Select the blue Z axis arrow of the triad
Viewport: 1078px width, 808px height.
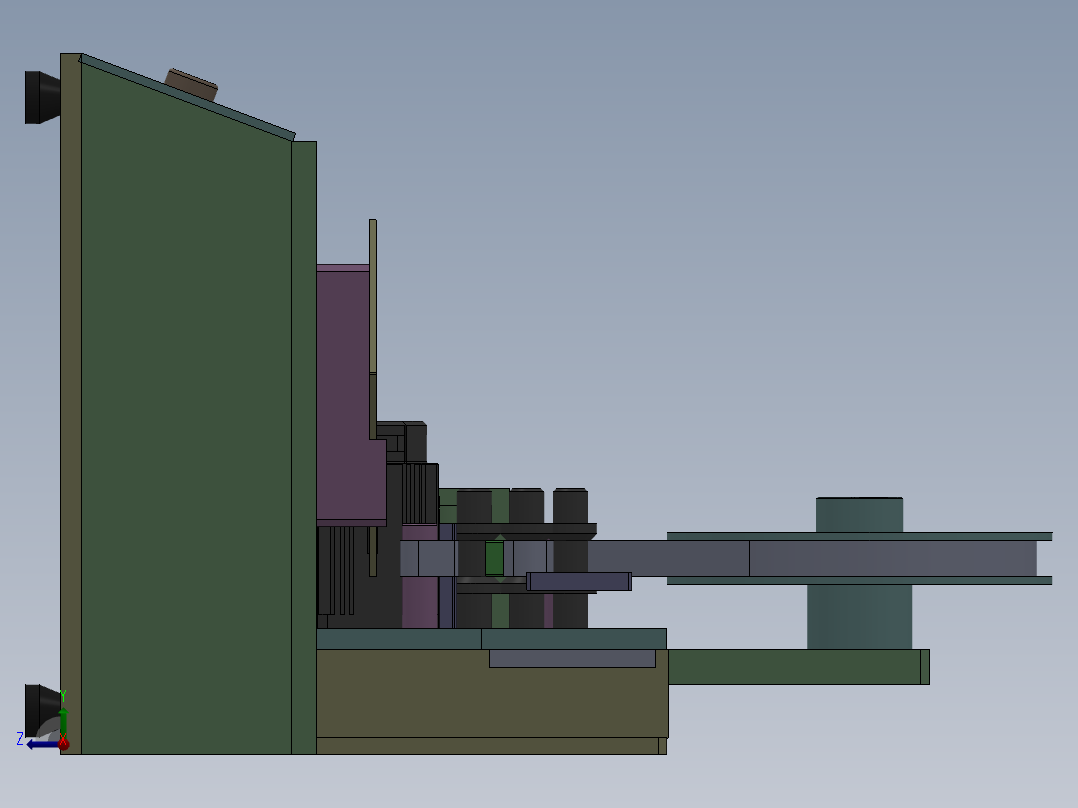(42, 744)
